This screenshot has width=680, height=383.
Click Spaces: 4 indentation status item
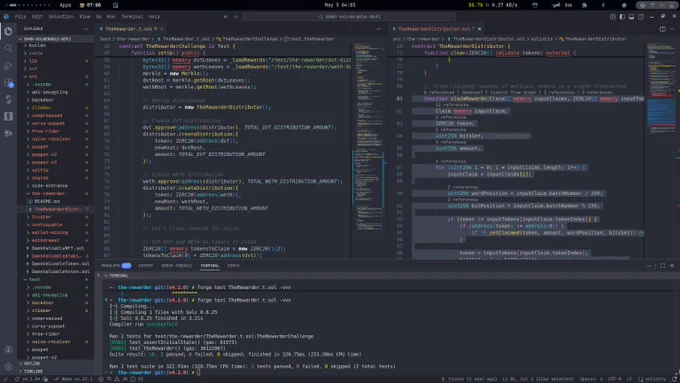pyautogui.click(x=592, y=379)
